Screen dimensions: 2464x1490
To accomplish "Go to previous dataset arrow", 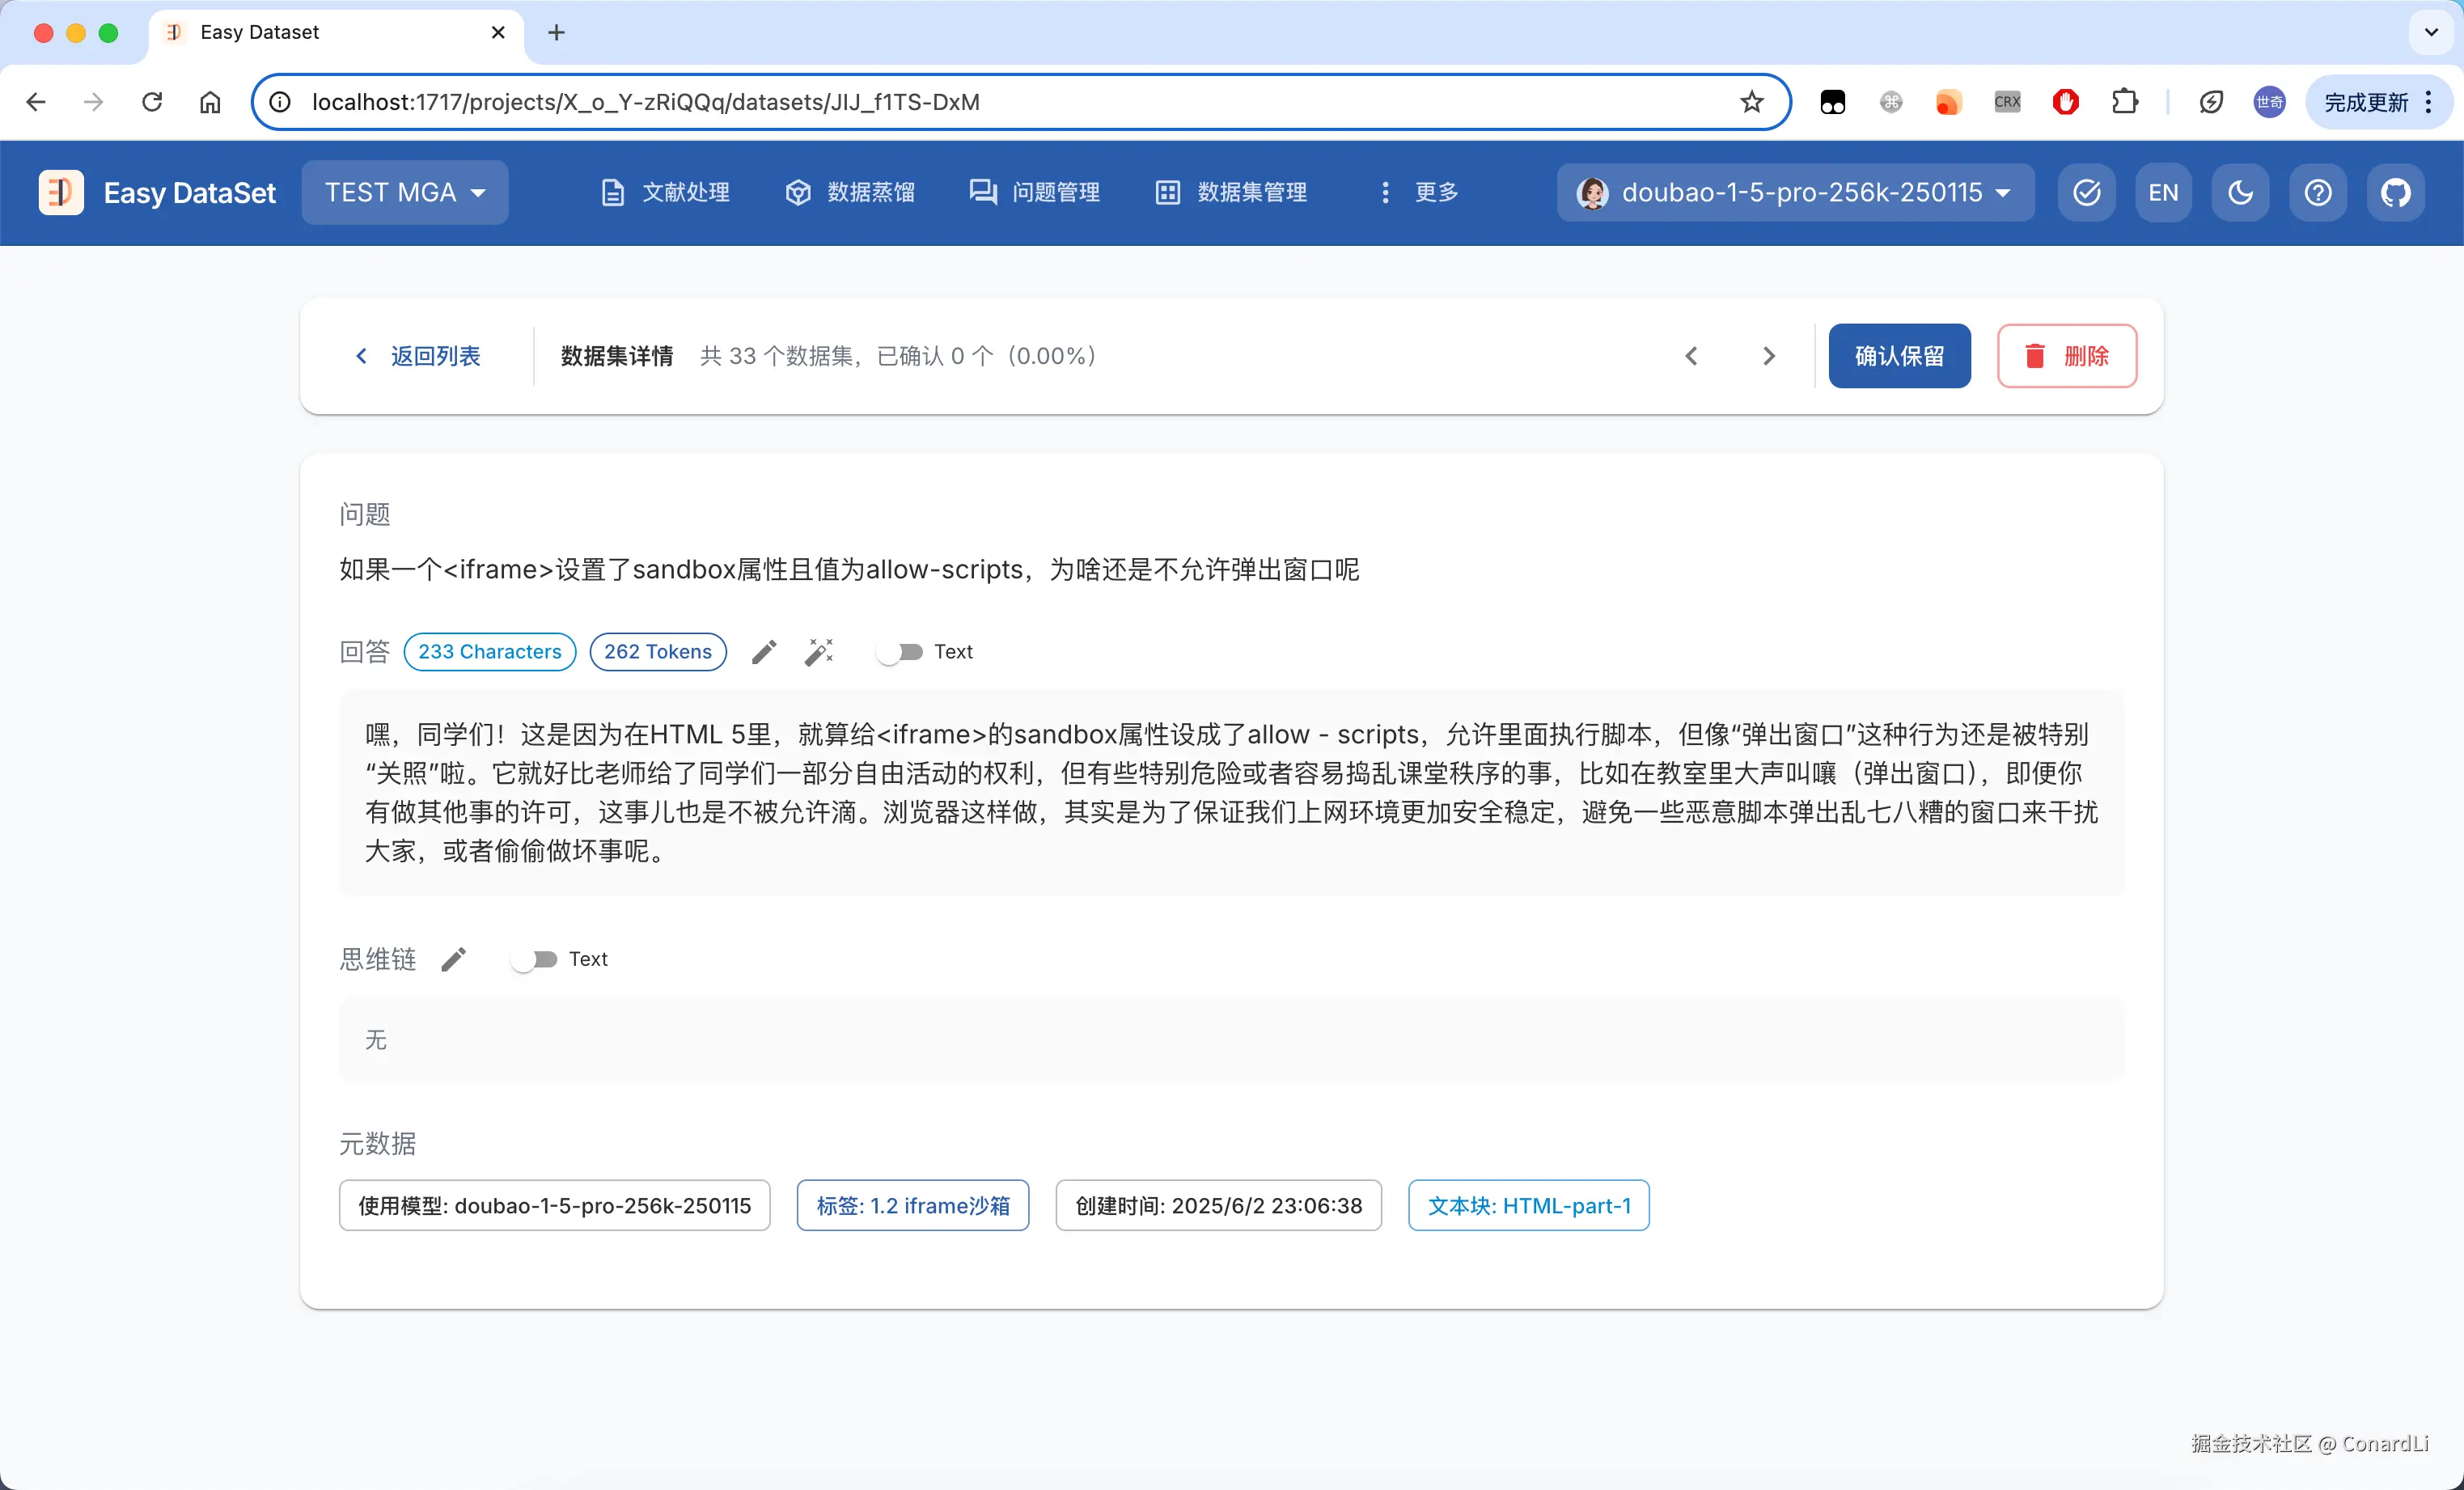I will 1691,356.
